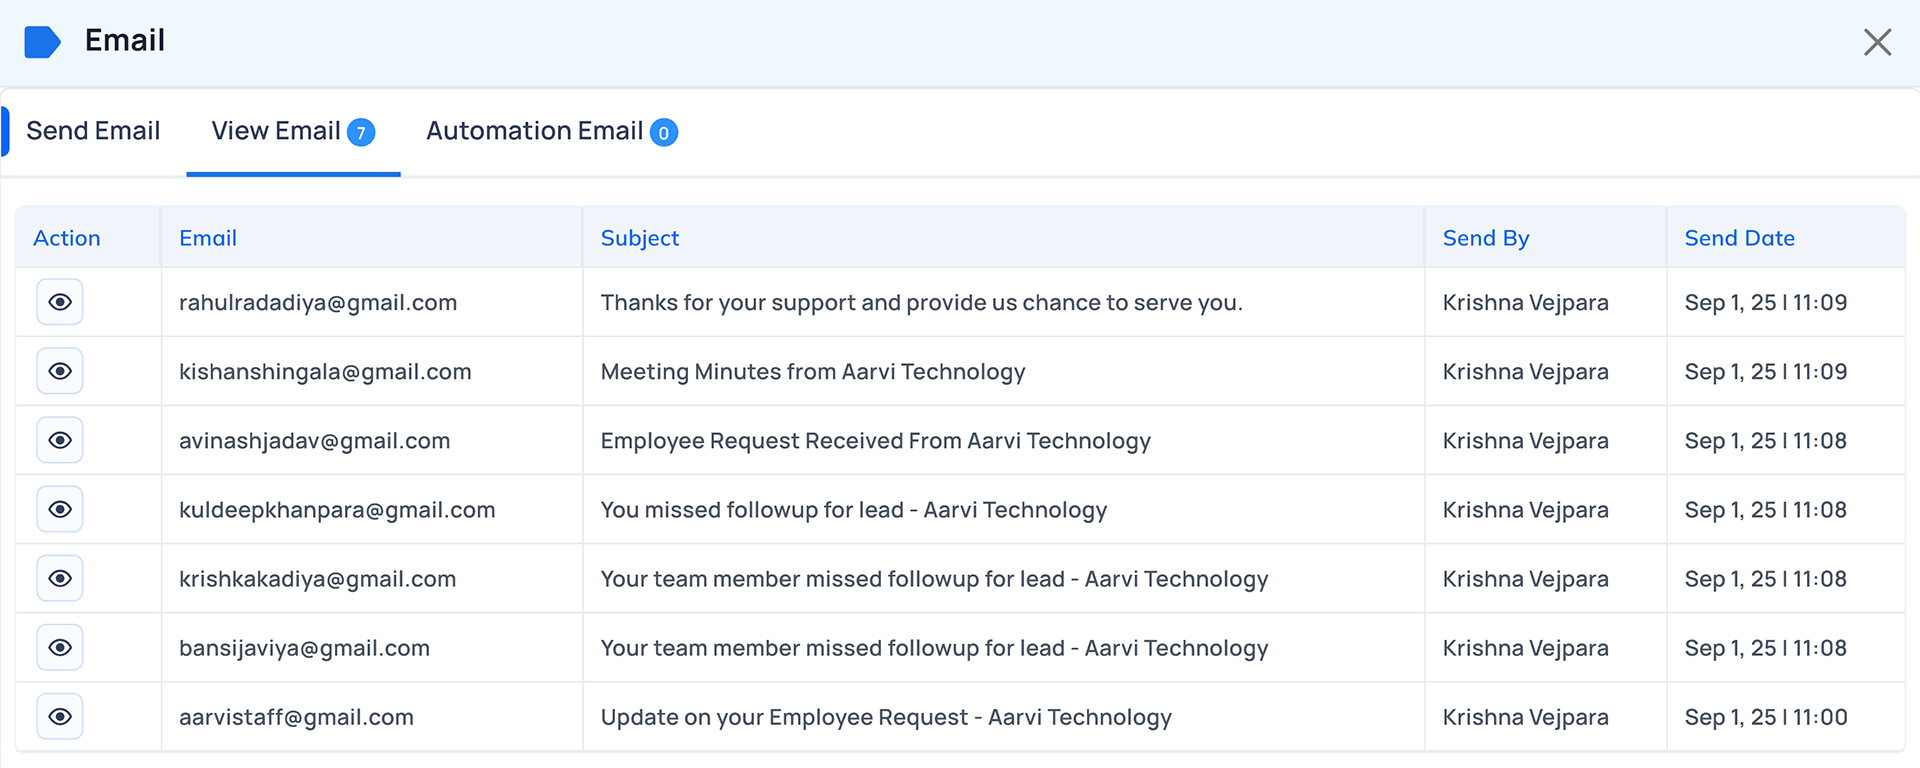Preview the kuldeepkhanpara@gmail.com email via eye icon
The width and height of the screenshot is (1920, 768).
(60, 509)
